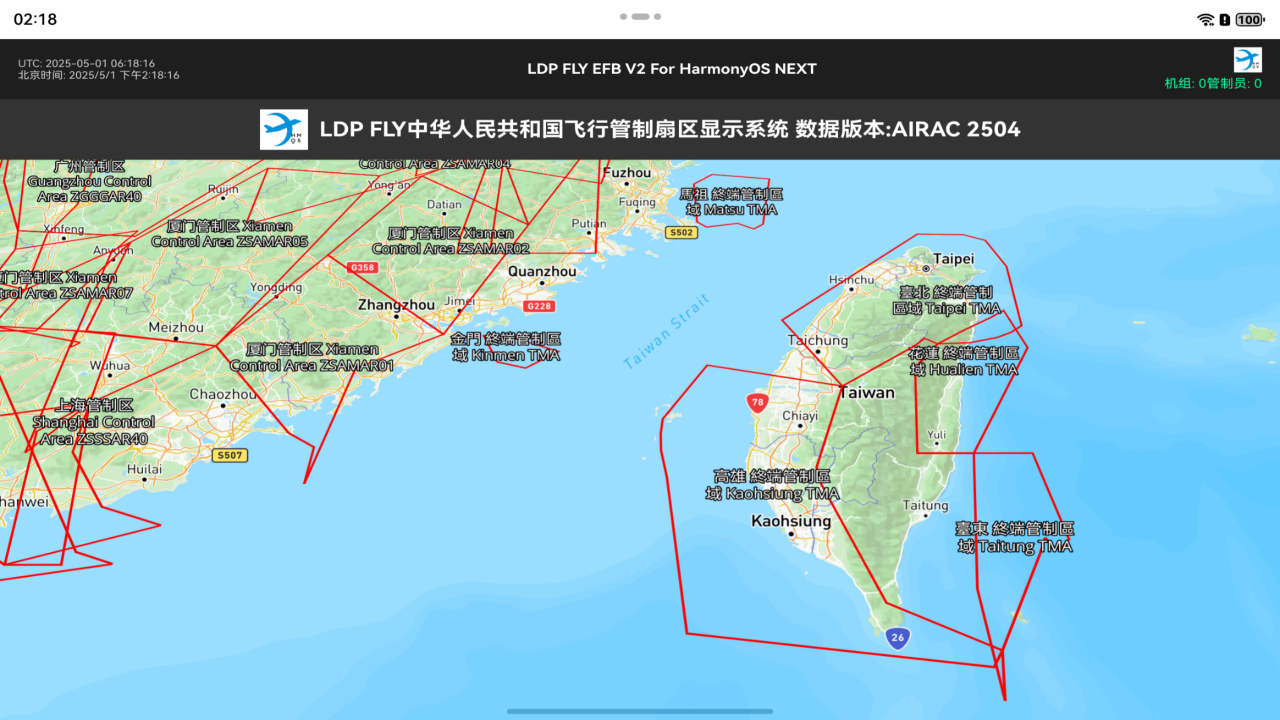The image size is (1280, 720).
Task: Tap the LDP FLY airplane logo in title banner
Action: [283, 130]
